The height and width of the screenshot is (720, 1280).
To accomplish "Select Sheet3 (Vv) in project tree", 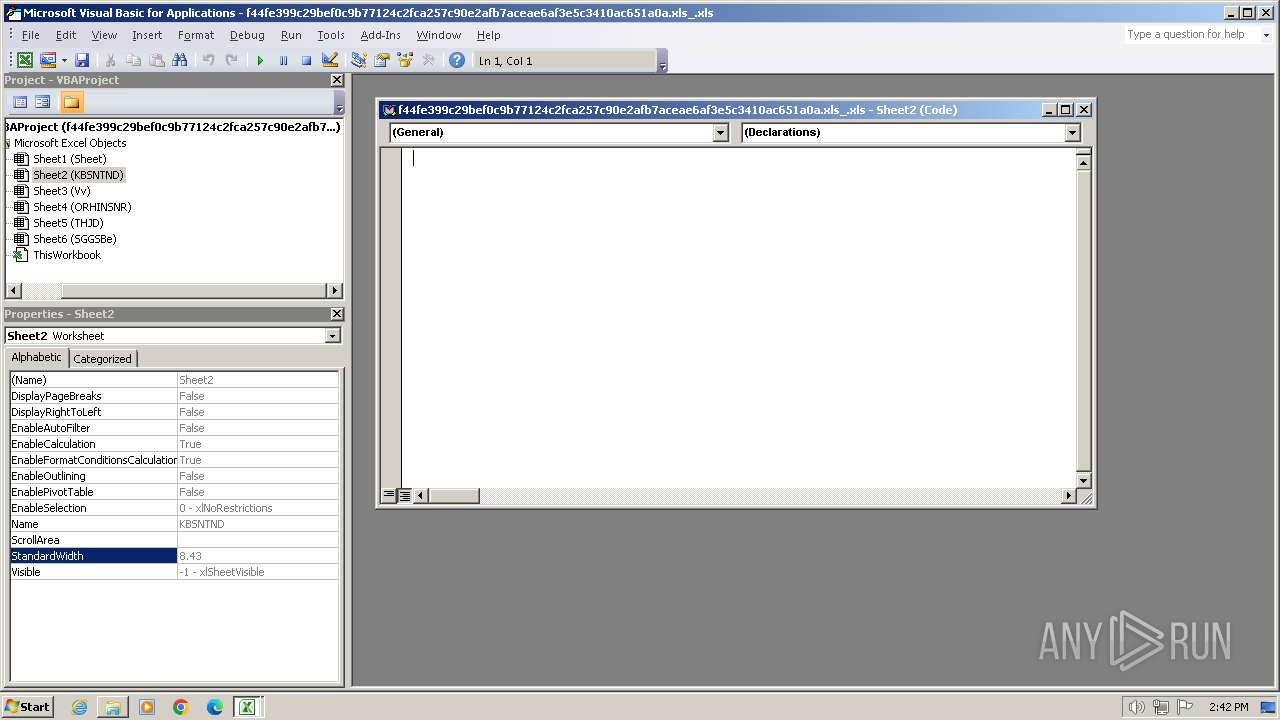I will pos(61,191).
